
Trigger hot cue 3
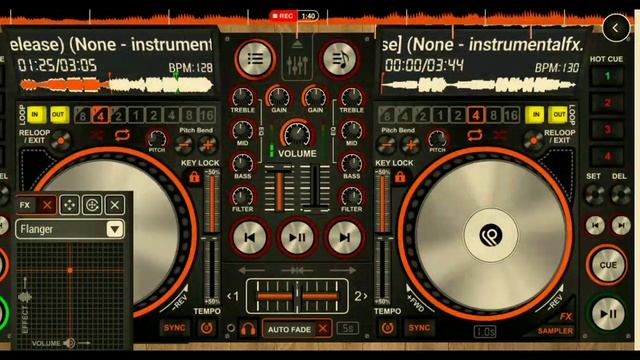[607, 130]
